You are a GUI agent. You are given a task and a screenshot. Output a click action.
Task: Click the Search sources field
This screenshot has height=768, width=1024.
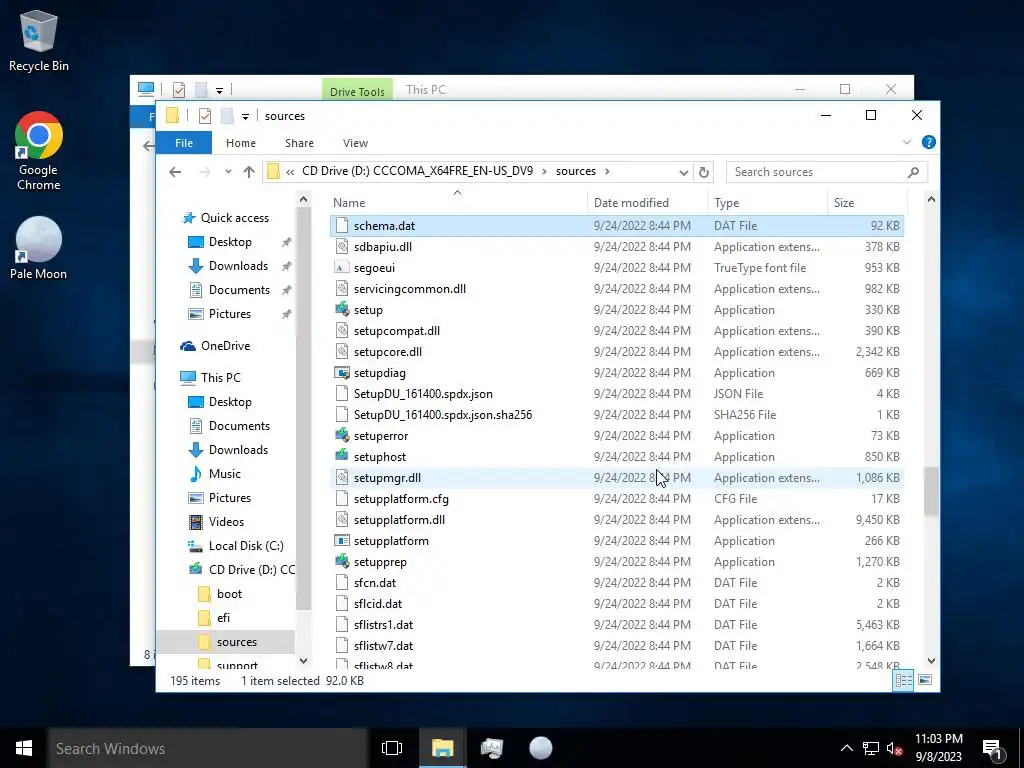[826, 172]
